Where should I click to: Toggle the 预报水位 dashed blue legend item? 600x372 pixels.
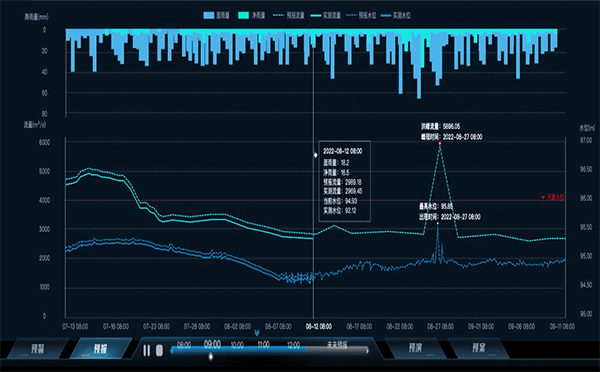(361, 15)
